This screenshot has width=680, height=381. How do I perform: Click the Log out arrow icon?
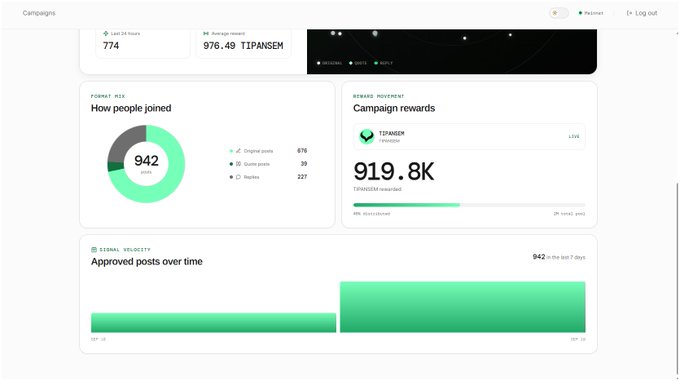coord(629,13)
